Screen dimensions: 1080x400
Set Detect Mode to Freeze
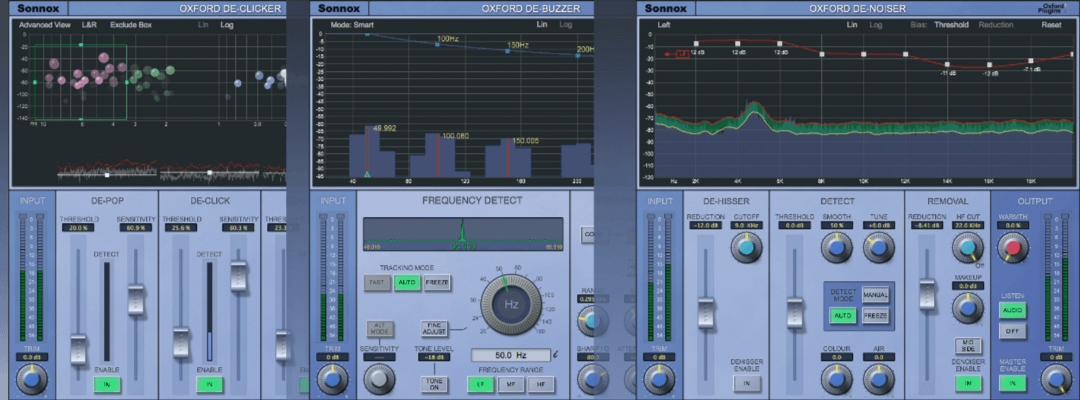tap(875, 316)
